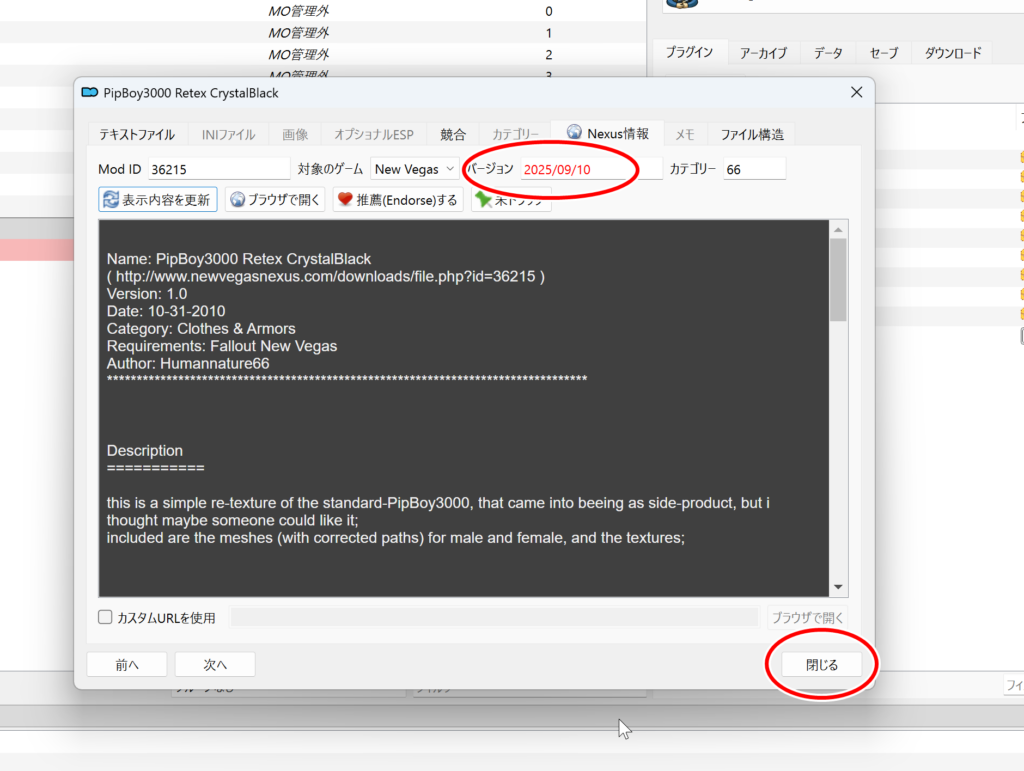The height and width of the screenshot is (771, 1024).
Task: Endorse the mod with the heart button
Action: [398, 199]
